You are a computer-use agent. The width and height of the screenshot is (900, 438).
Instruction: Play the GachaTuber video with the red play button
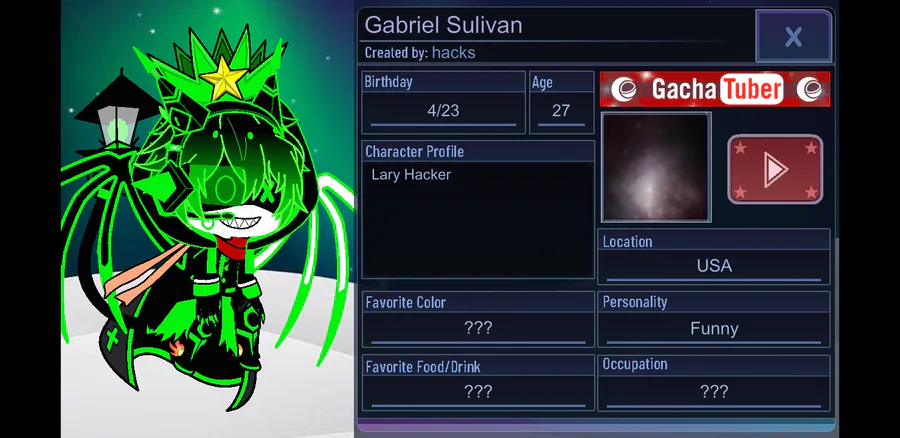[x=775, y=169]
